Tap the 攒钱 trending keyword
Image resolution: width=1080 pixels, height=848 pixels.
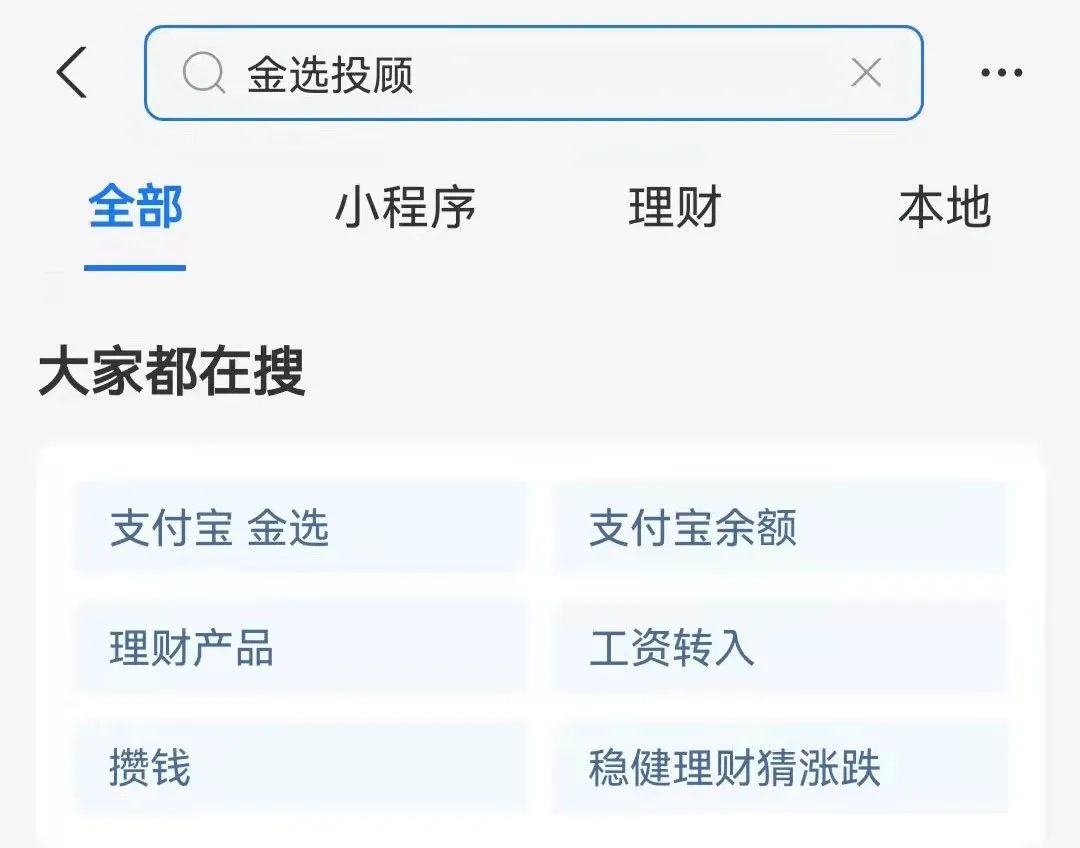click(x=300, y=768)
